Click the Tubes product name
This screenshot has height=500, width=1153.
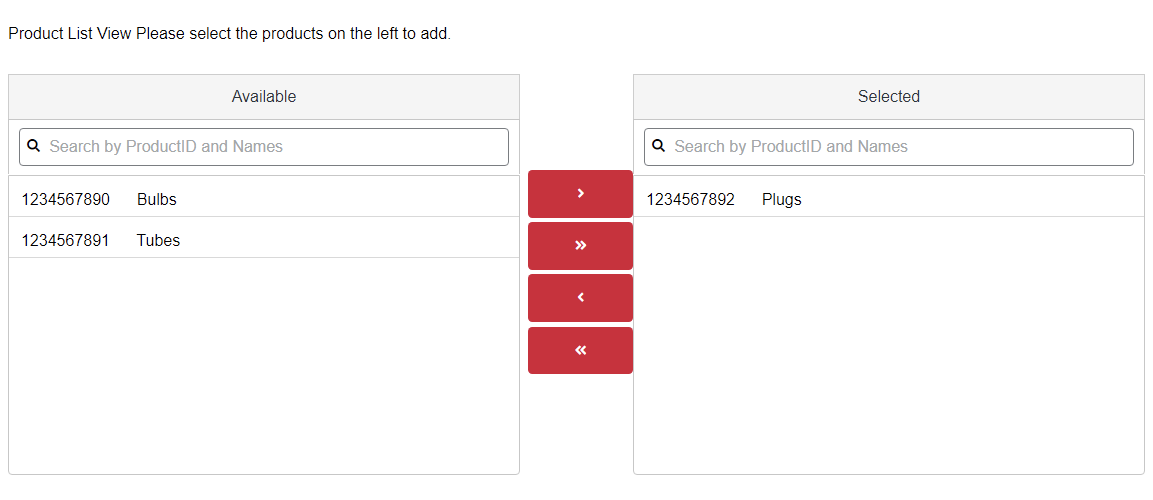[158, 240]
